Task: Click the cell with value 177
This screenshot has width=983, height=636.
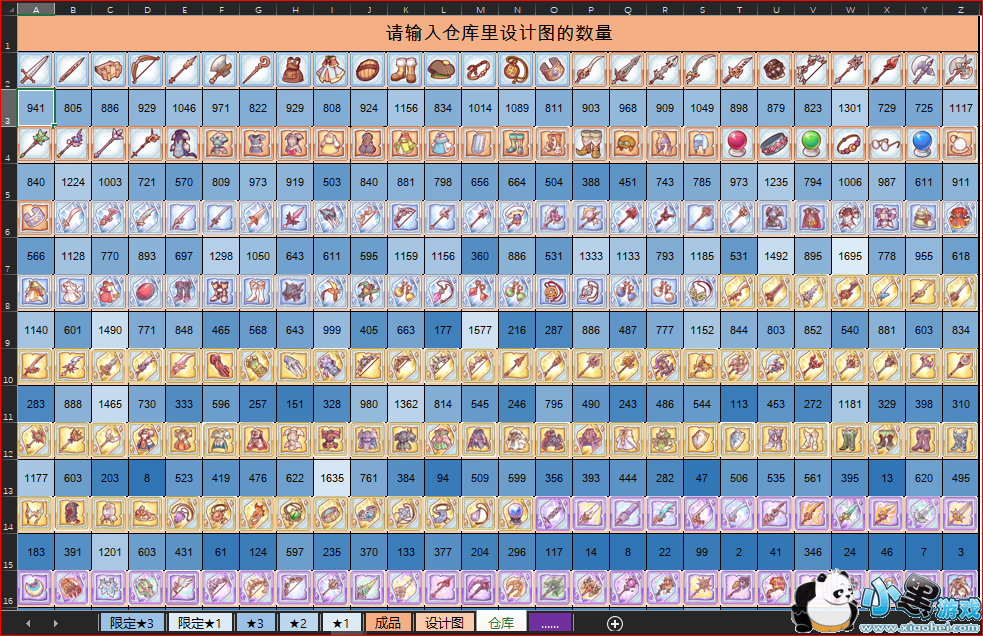Action: [443, 330]
